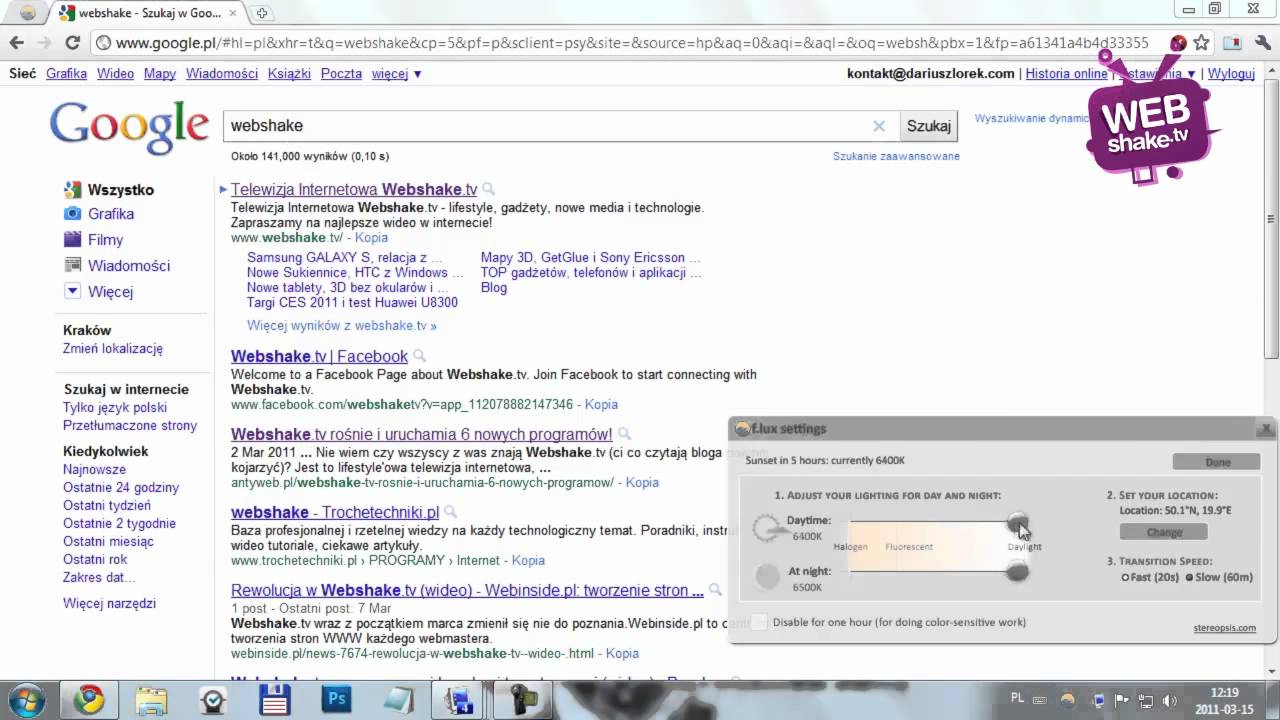Screen dimensions: 1280x720
Task: Click the camcorder app icon in taskbar
Action: [523, 699]
